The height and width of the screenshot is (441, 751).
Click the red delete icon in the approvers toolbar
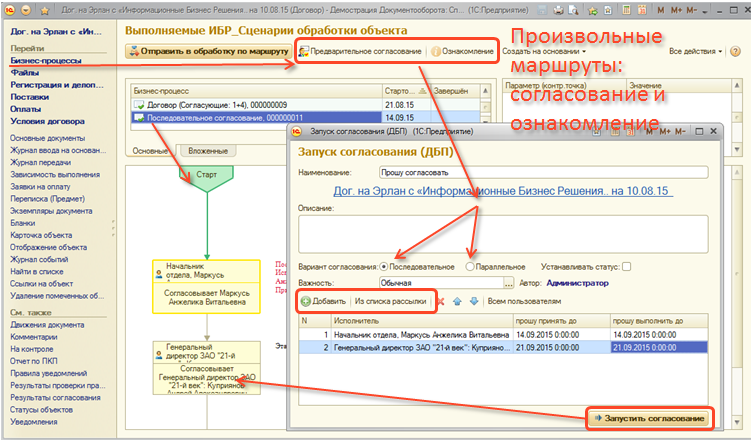(x=441, y=301)
